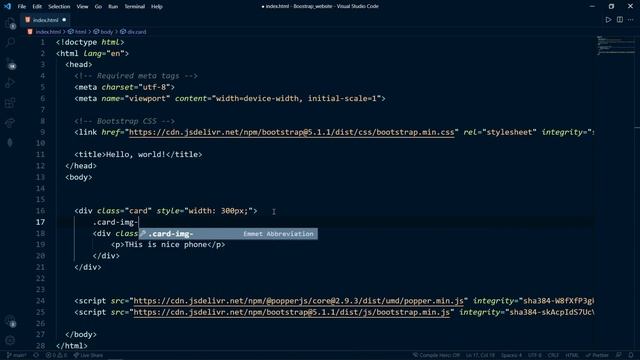This screenshot has height=360, width=640.
Task: Open the Run and Debug view
Action: (10, 83)
